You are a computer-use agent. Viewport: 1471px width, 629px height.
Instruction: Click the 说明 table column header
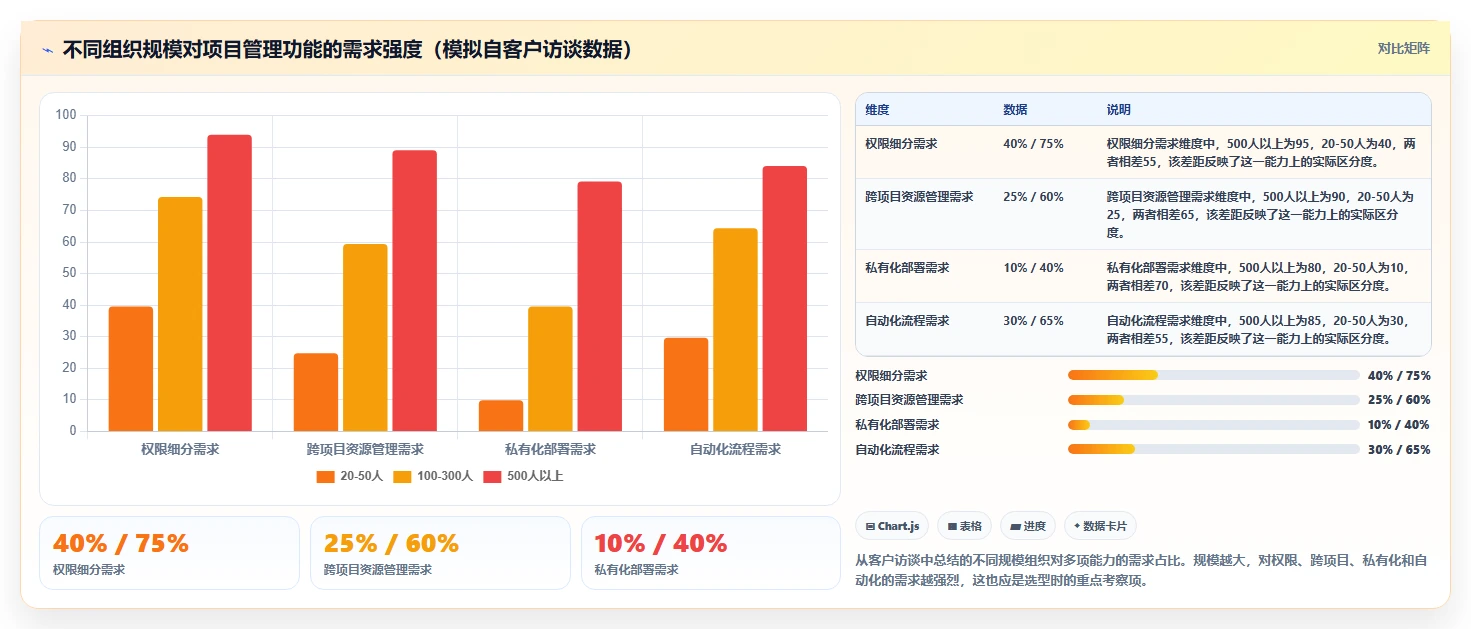pos(1119,110)
